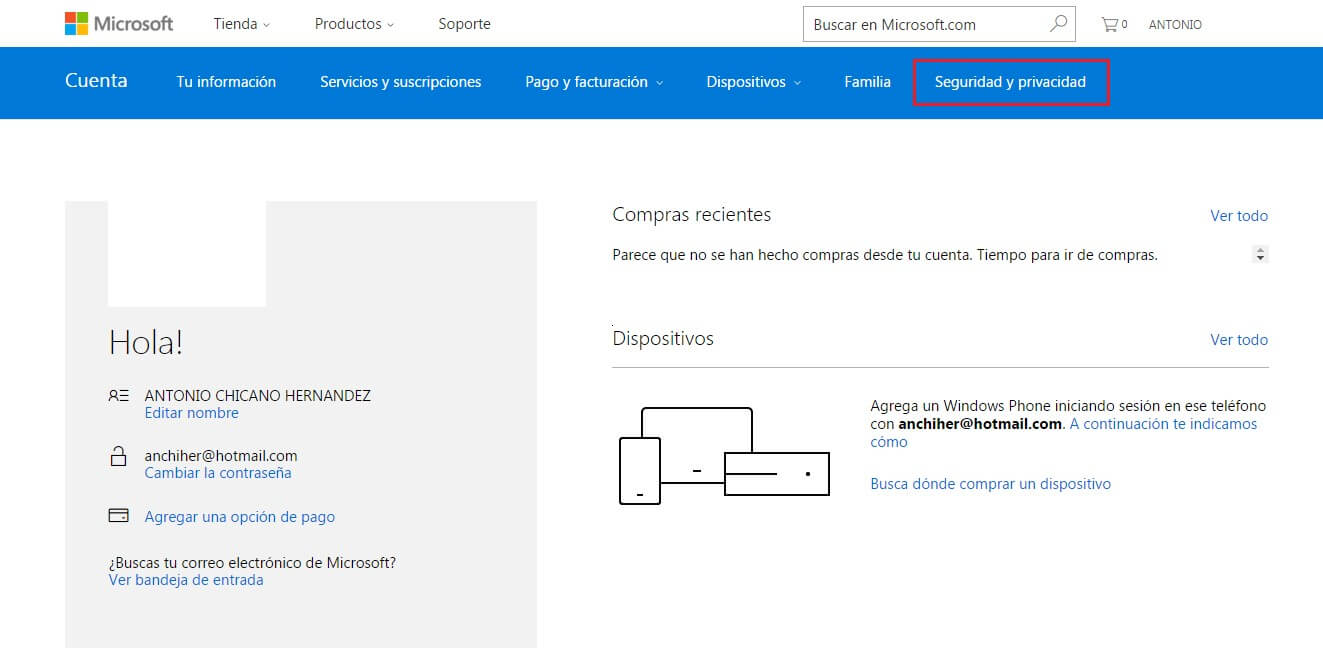Click the Hola! greeting text
1323x648 pixels.
click(x=146, y=343)
